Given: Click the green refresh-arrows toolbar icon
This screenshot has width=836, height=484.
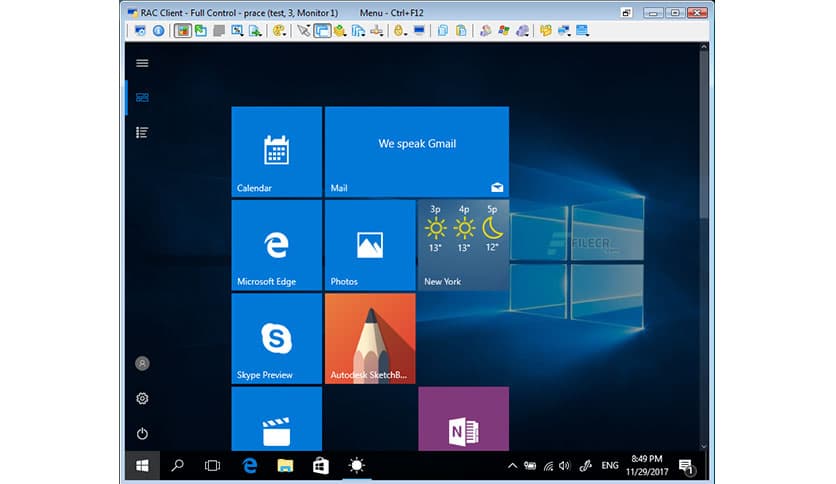Looking at the screenshot, I should [x=200, y=31].
